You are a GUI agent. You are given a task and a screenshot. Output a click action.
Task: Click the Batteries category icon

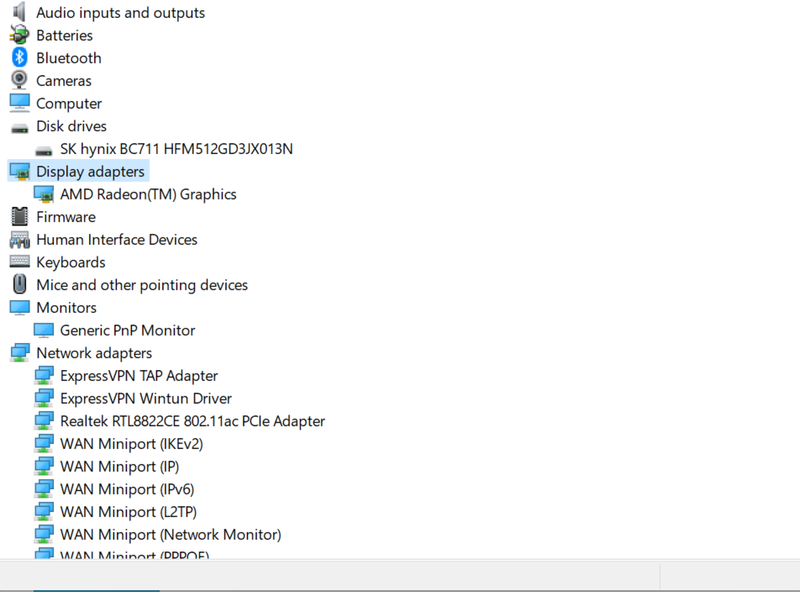19,35
